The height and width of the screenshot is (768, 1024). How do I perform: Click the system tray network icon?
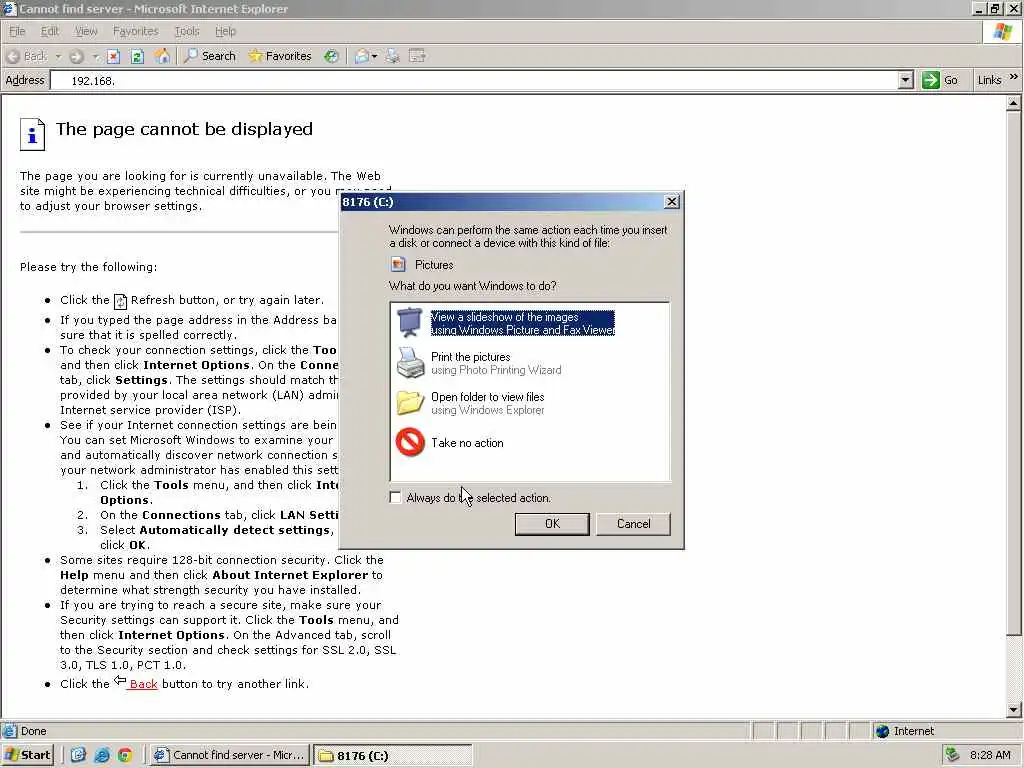pos(953,755)
